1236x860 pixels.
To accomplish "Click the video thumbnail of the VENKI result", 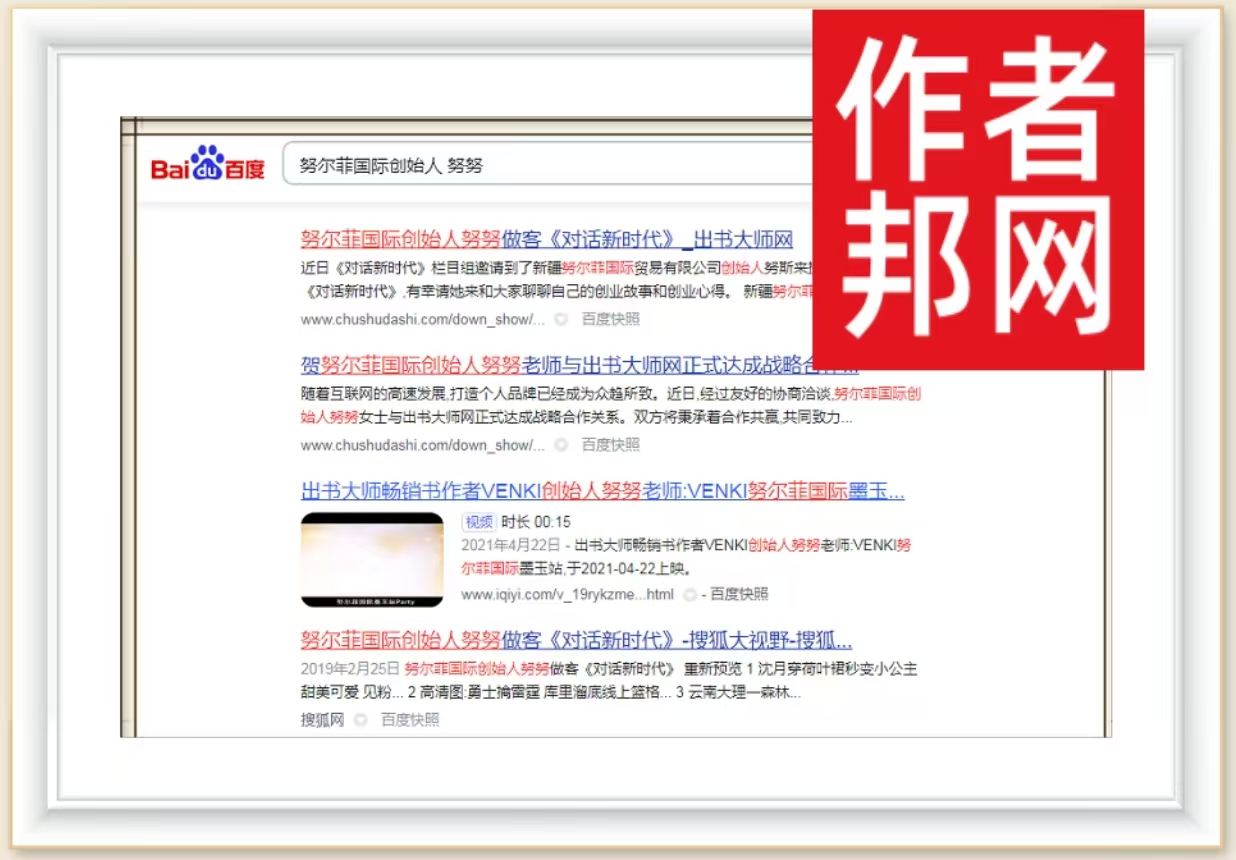I will pyautogui.click(x=372, y=559).
